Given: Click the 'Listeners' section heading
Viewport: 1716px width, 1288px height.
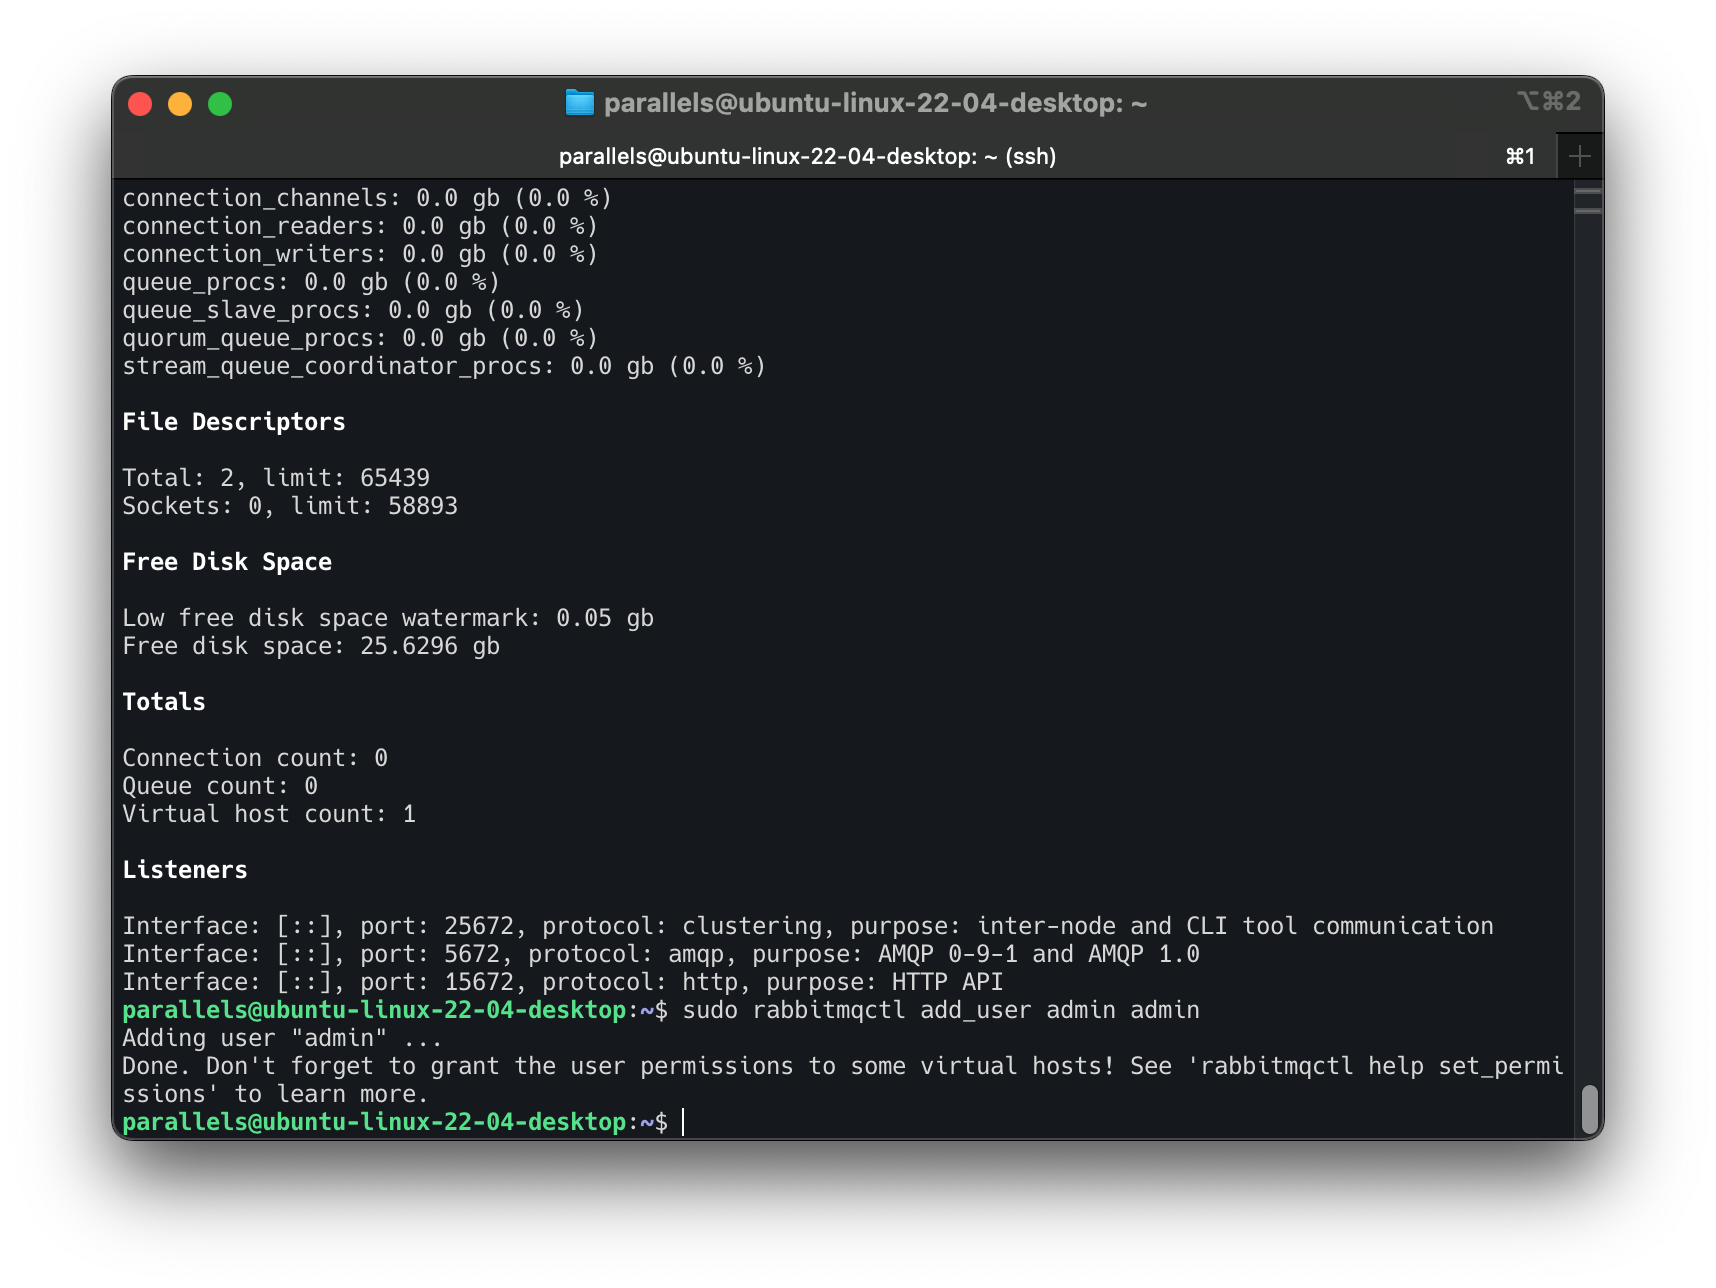Looking at the screenshot, I should [x=185, y=869].
